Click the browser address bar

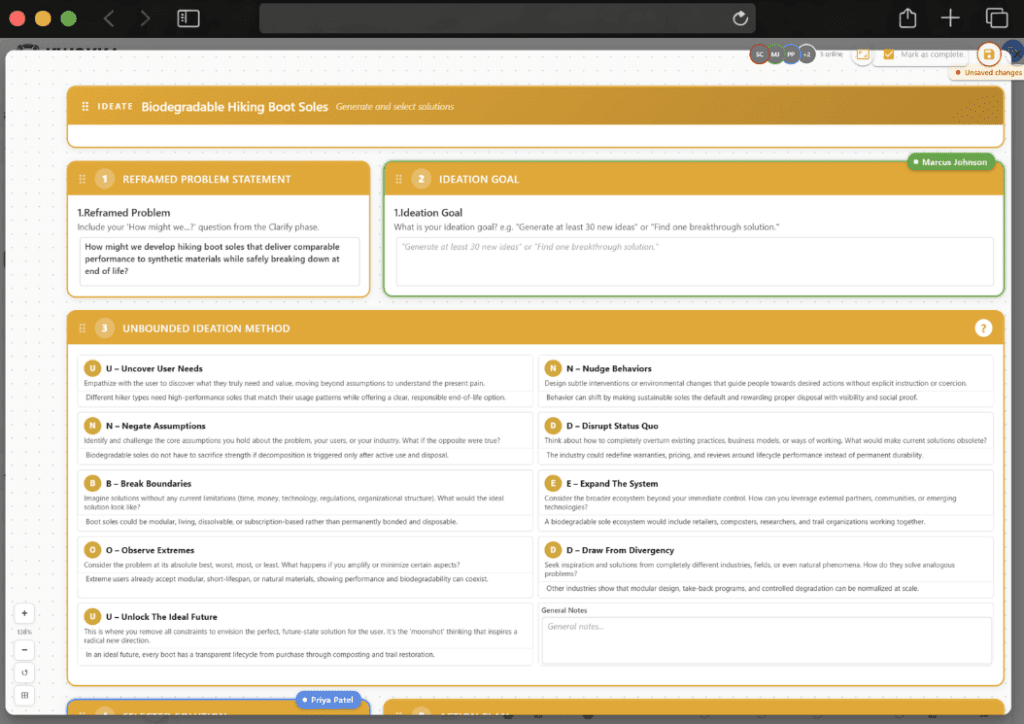click(507, 18)
